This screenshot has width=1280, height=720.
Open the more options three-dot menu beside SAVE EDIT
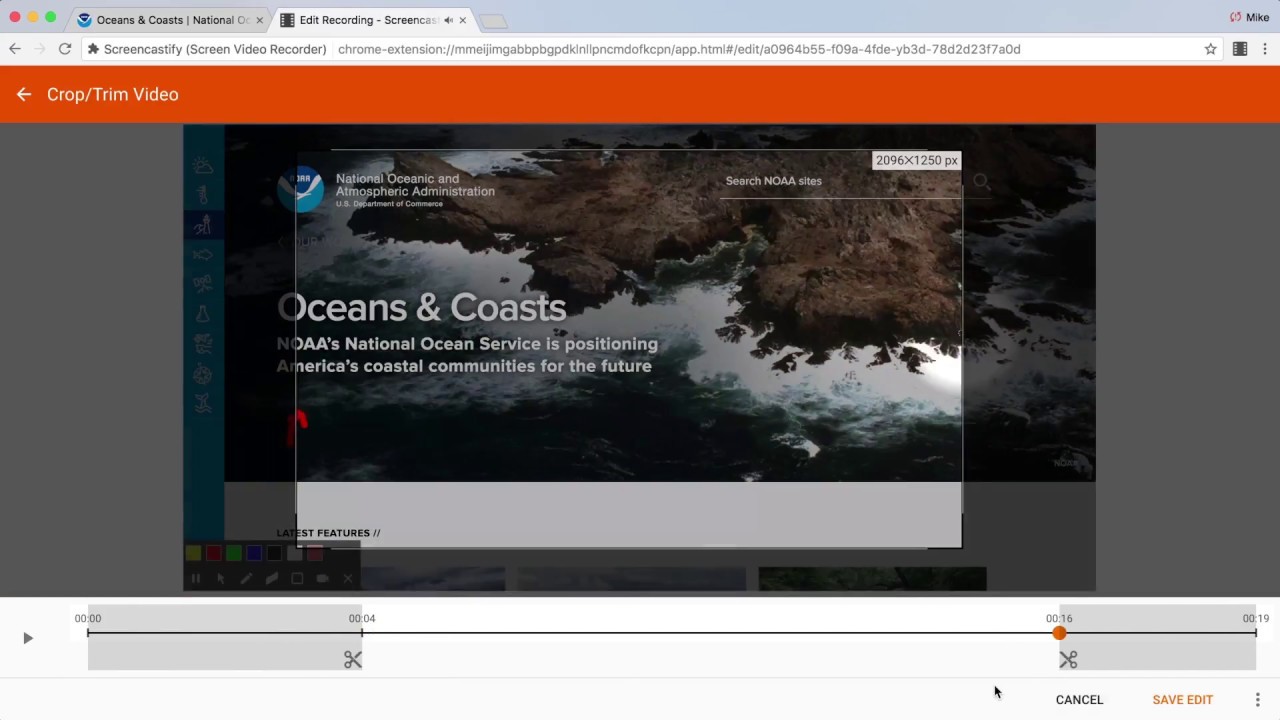coord(1257,700)
